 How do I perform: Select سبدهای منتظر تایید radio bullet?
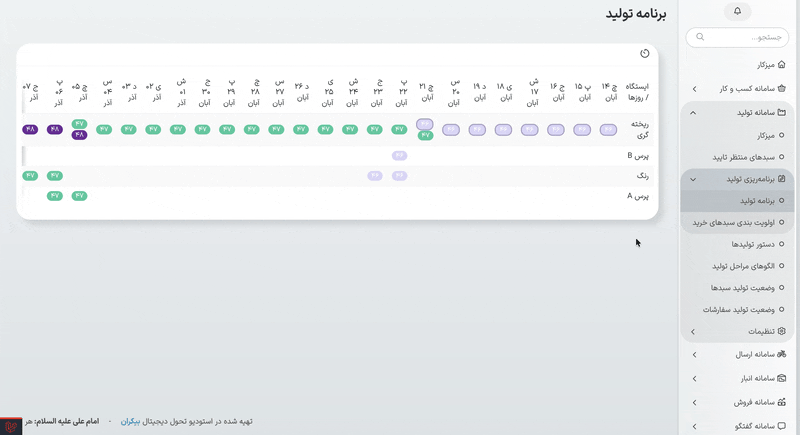point(782,157)
